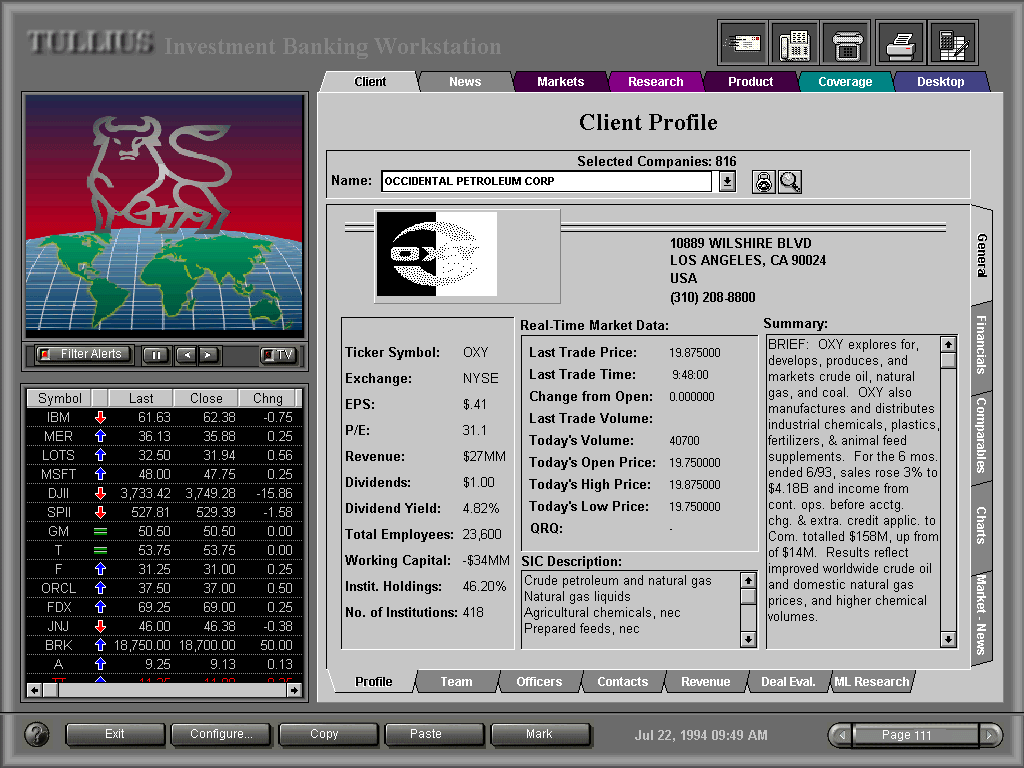
Task: Switch to the Research tab
Action: [x=656, y=82]
